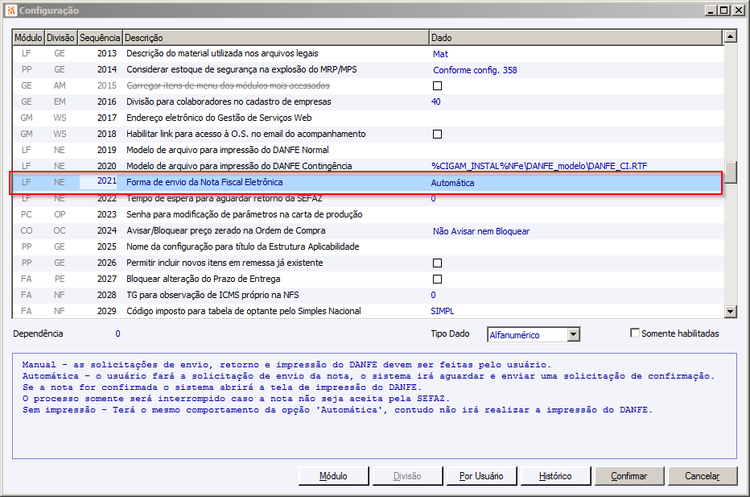Click the Mat value in row 2013
Viewport: 750px width, 497px height.
tap(440, 54)
